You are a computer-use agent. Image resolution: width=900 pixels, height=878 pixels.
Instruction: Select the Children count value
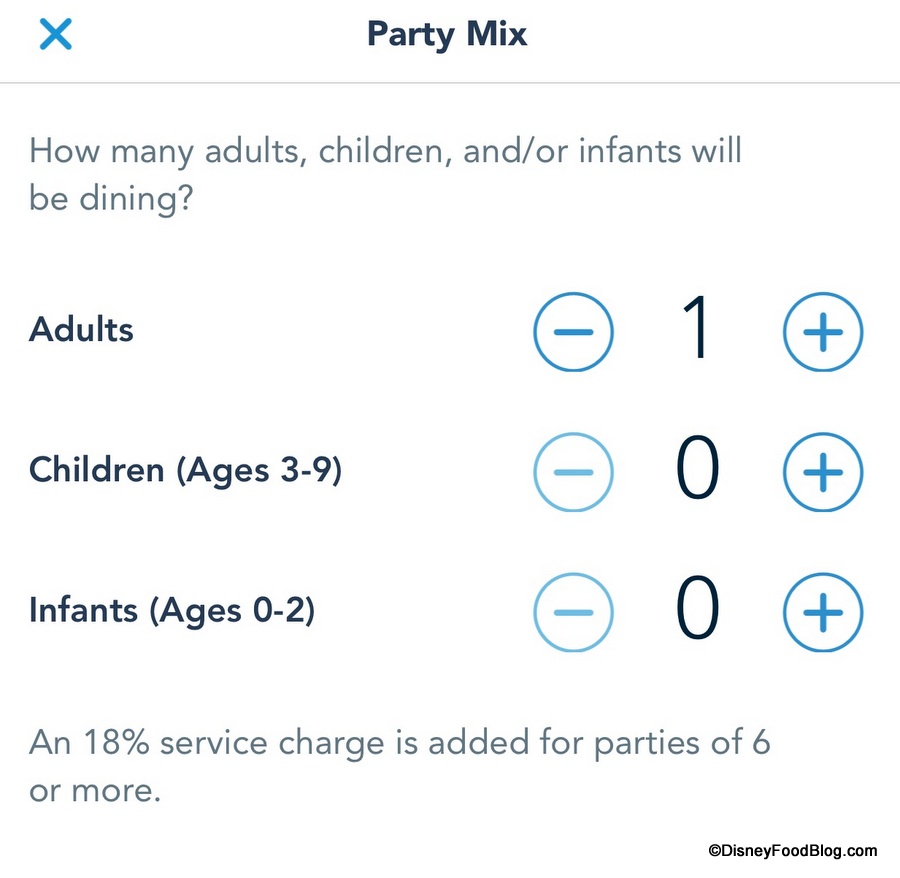[697, 471]
